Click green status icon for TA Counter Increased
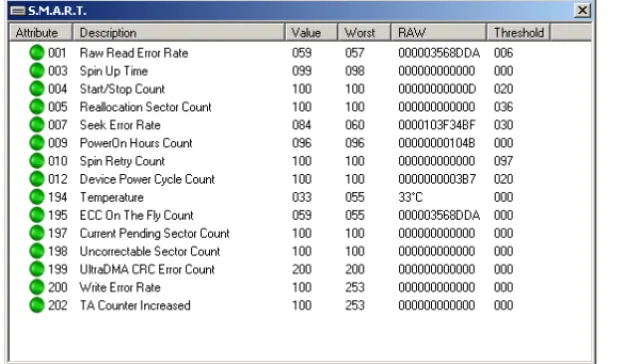The width and height of the screenshot is (640, 364). (x=37, y=305)
